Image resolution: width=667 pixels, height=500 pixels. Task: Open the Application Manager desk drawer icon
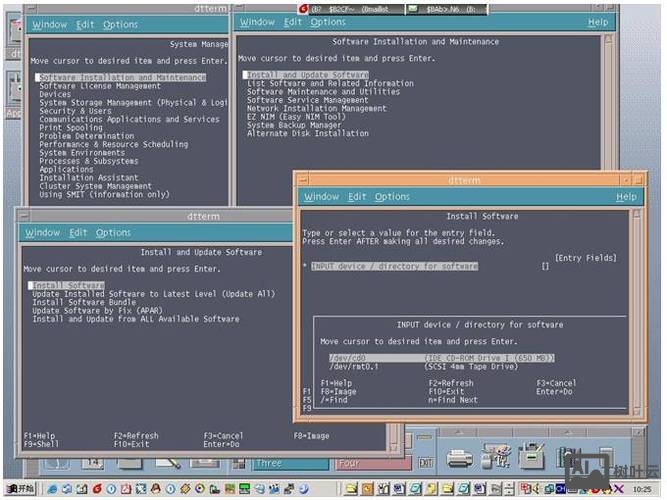click(x=531, y=459)
